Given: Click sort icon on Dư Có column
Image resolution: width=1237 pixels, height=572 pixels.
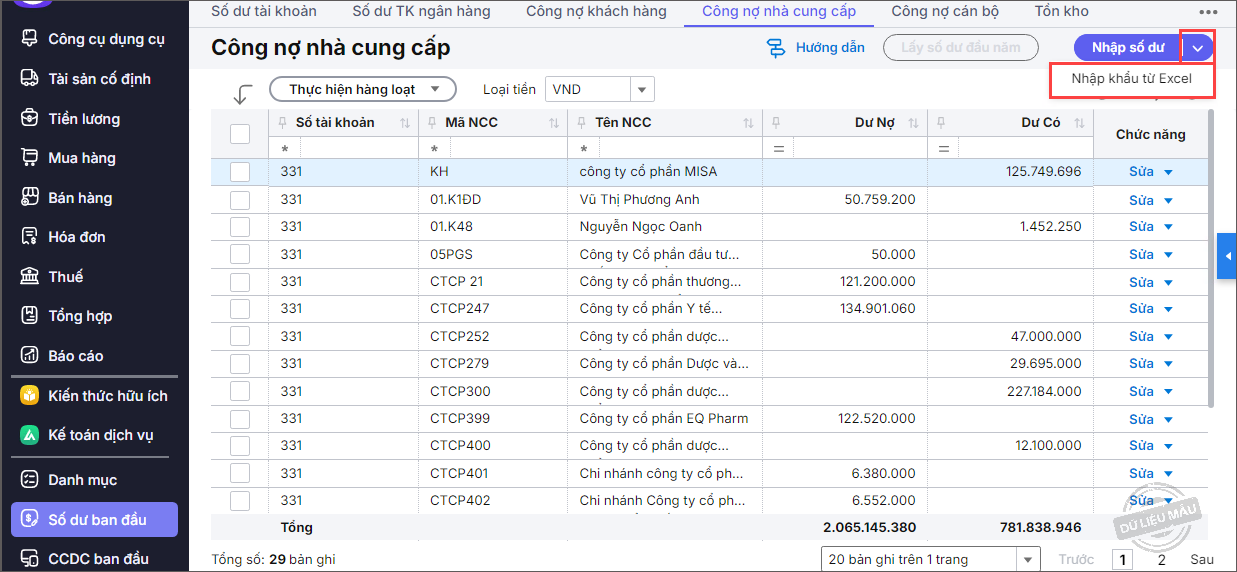Looking at the screenshot, I should coord(1079,123).
